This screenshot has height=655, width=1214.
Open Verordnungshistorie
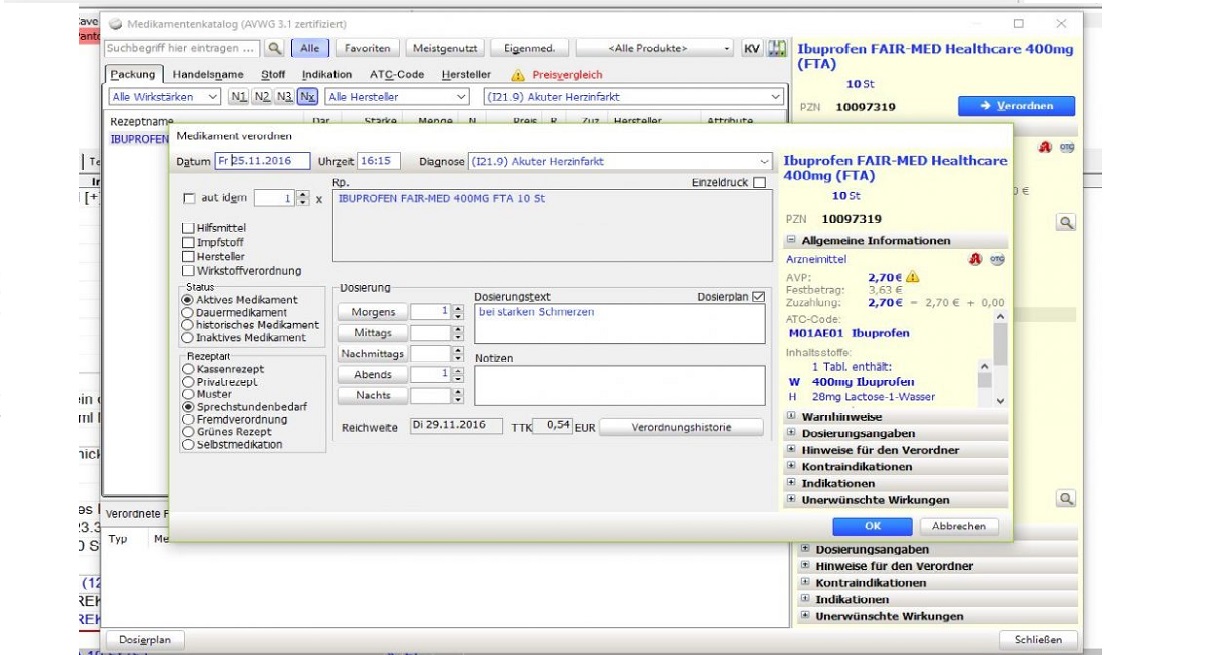680,427
